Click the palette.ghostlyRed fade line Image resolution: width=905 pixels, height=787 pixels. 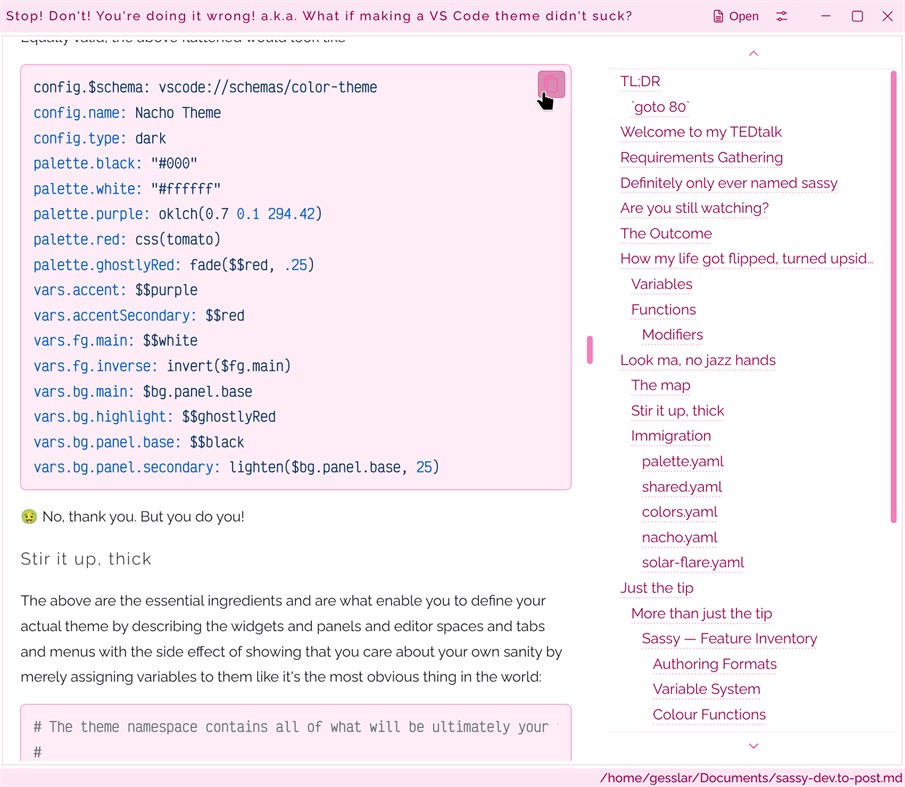[x=174, y=265]
